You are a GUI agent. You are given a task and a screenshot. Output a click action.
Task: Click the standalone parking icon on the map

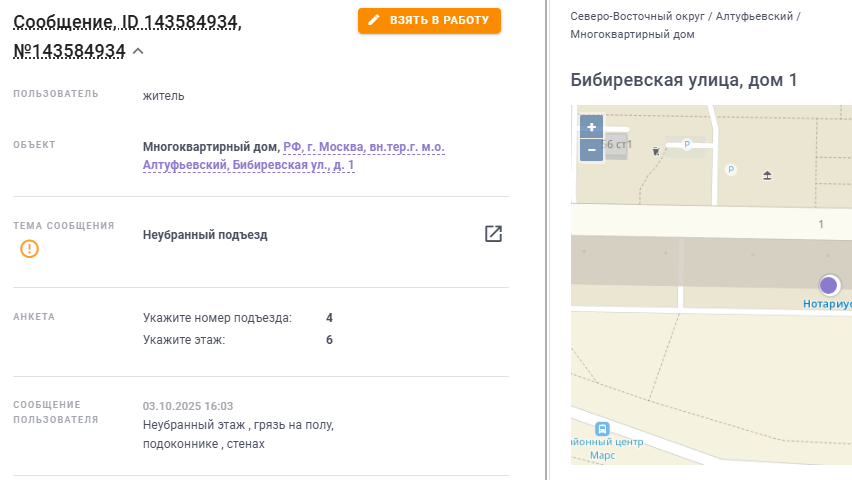pyautogui.click(x=730, y=170)
